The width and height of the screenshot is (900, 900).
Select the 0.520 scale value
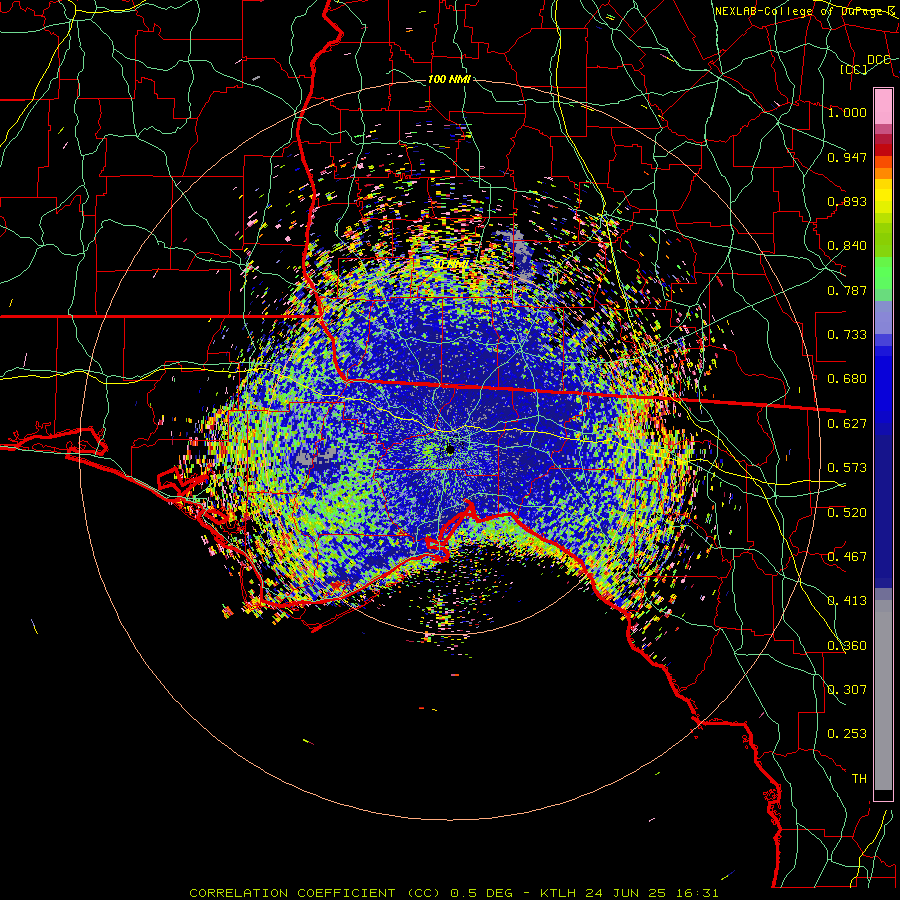(x=847, y=513)
